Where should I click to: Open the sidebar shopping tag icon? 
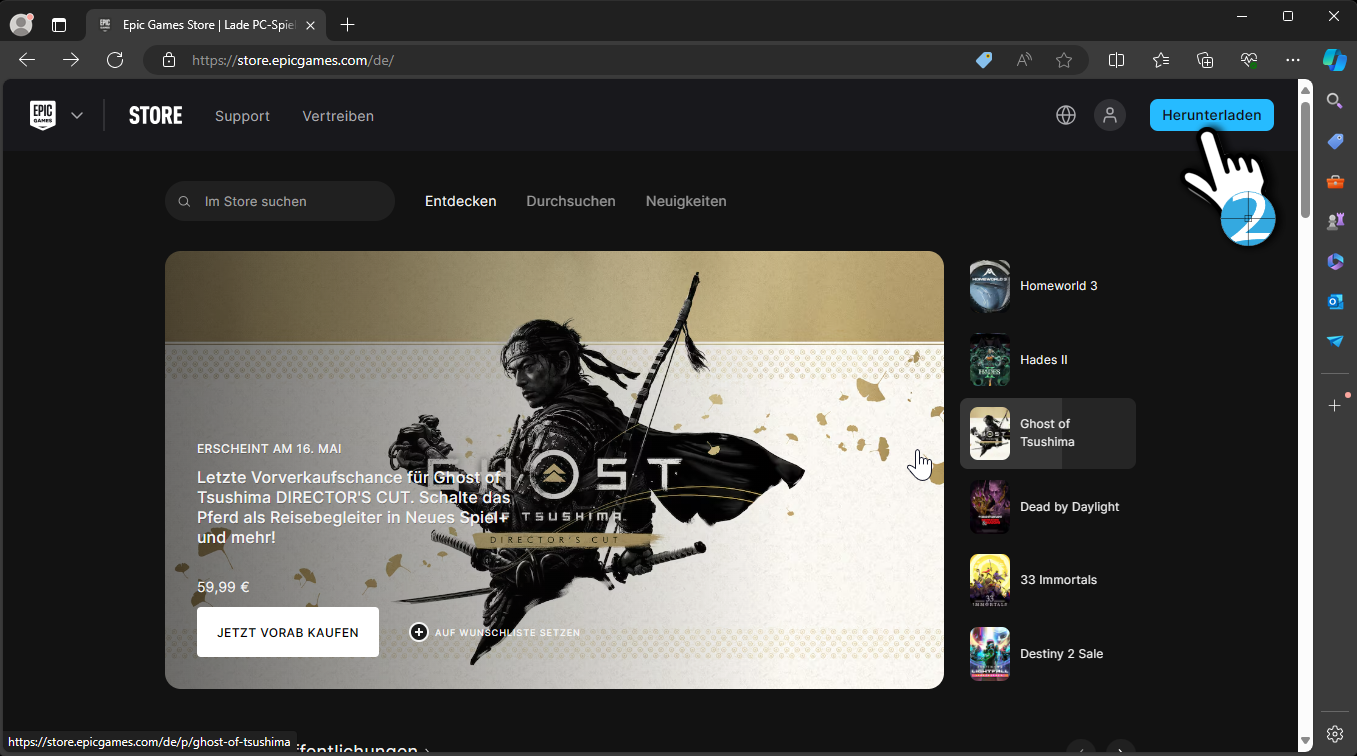pos(1335,141)
